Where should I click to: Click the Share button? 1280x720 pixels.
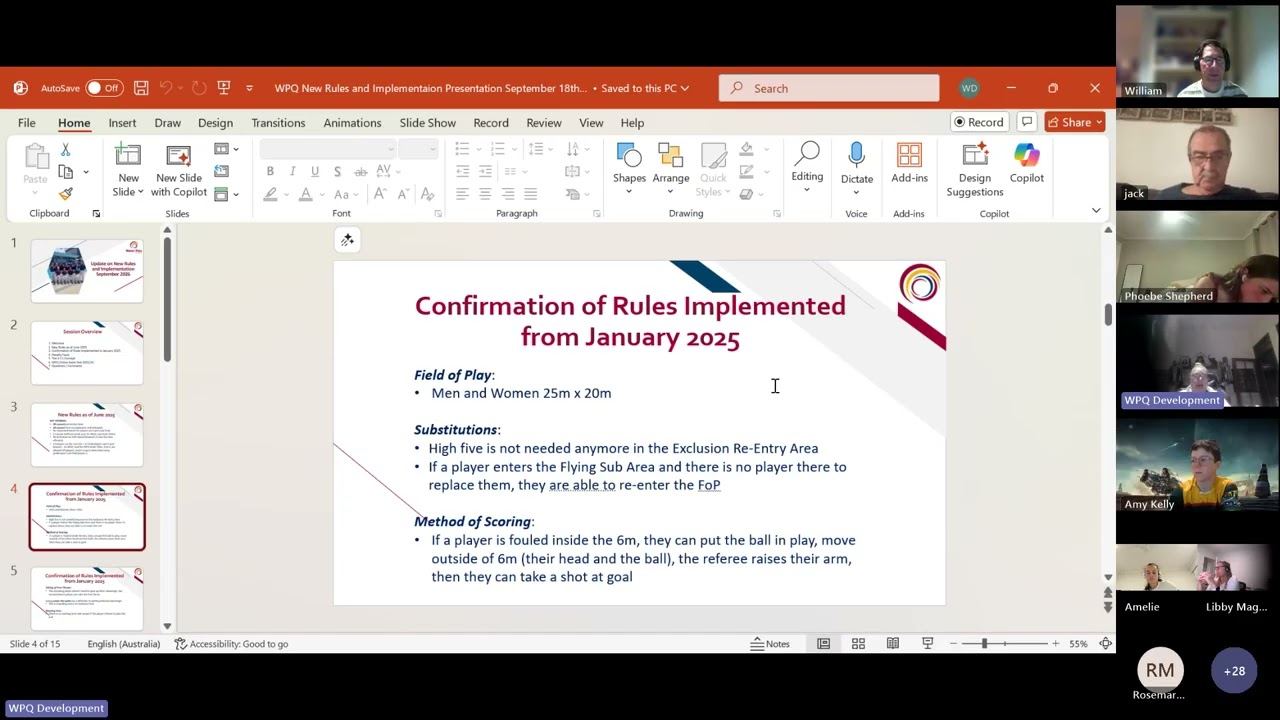[x=1075, y=122]
